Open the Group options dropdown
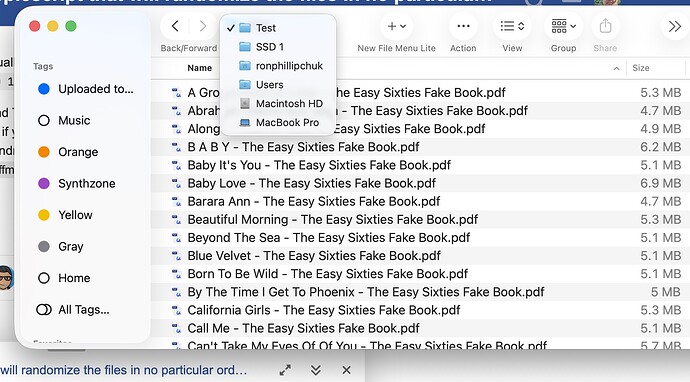690x382 pixels. click(x=564, y=26)
